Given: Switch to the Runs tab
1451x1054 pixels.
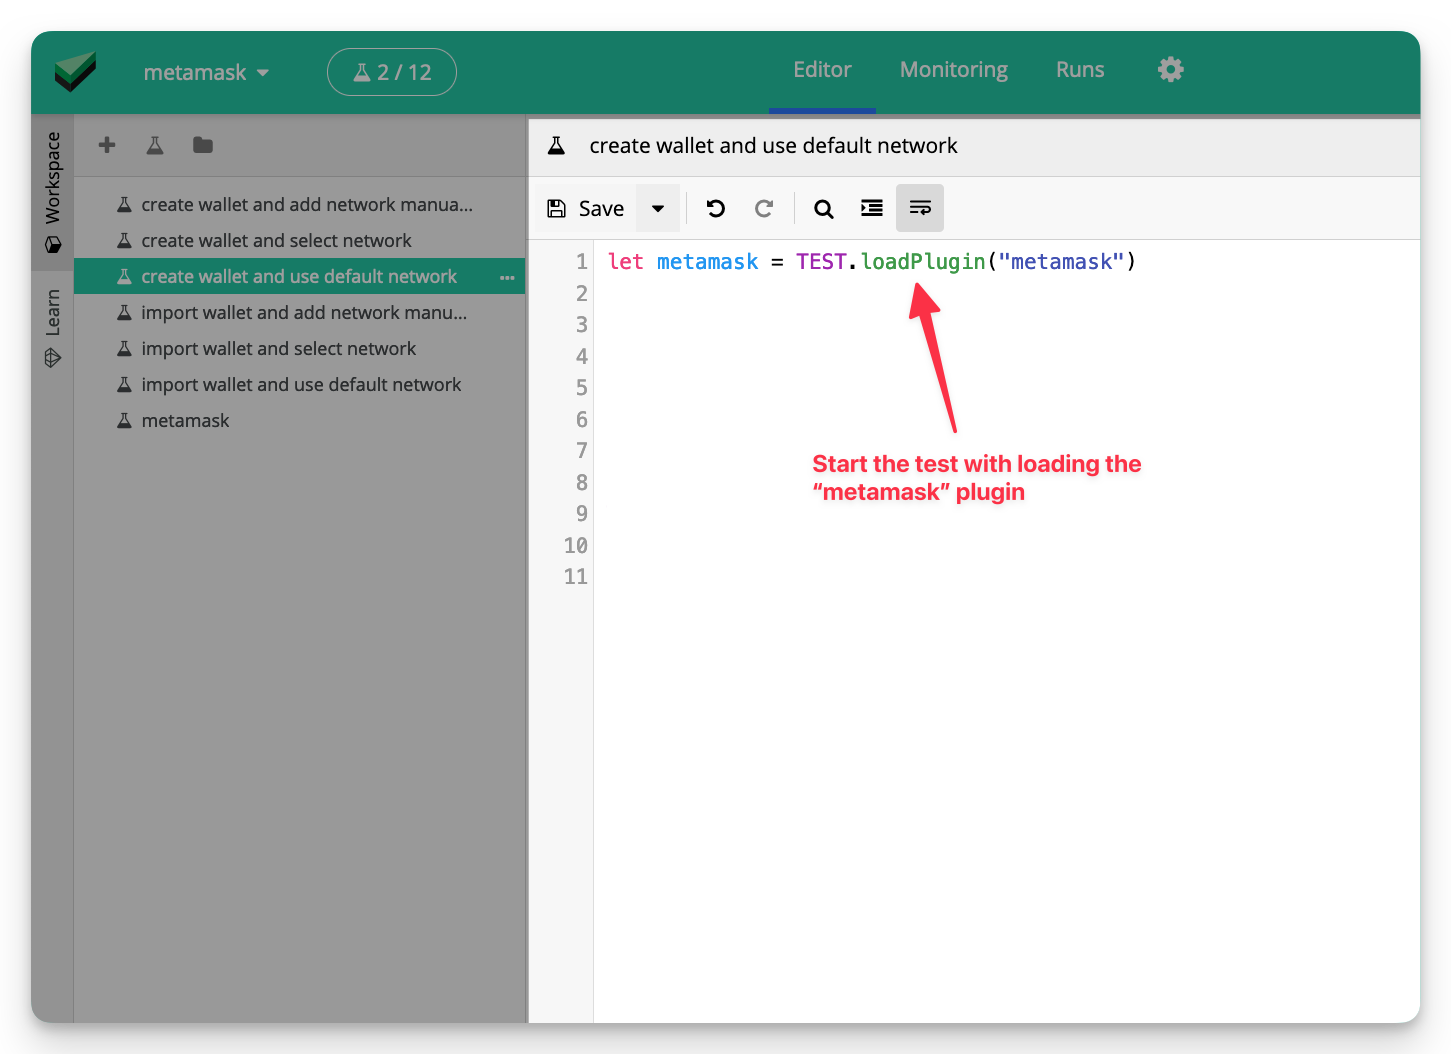Looking at the screenshot, I should click(x=1080, y=69).
